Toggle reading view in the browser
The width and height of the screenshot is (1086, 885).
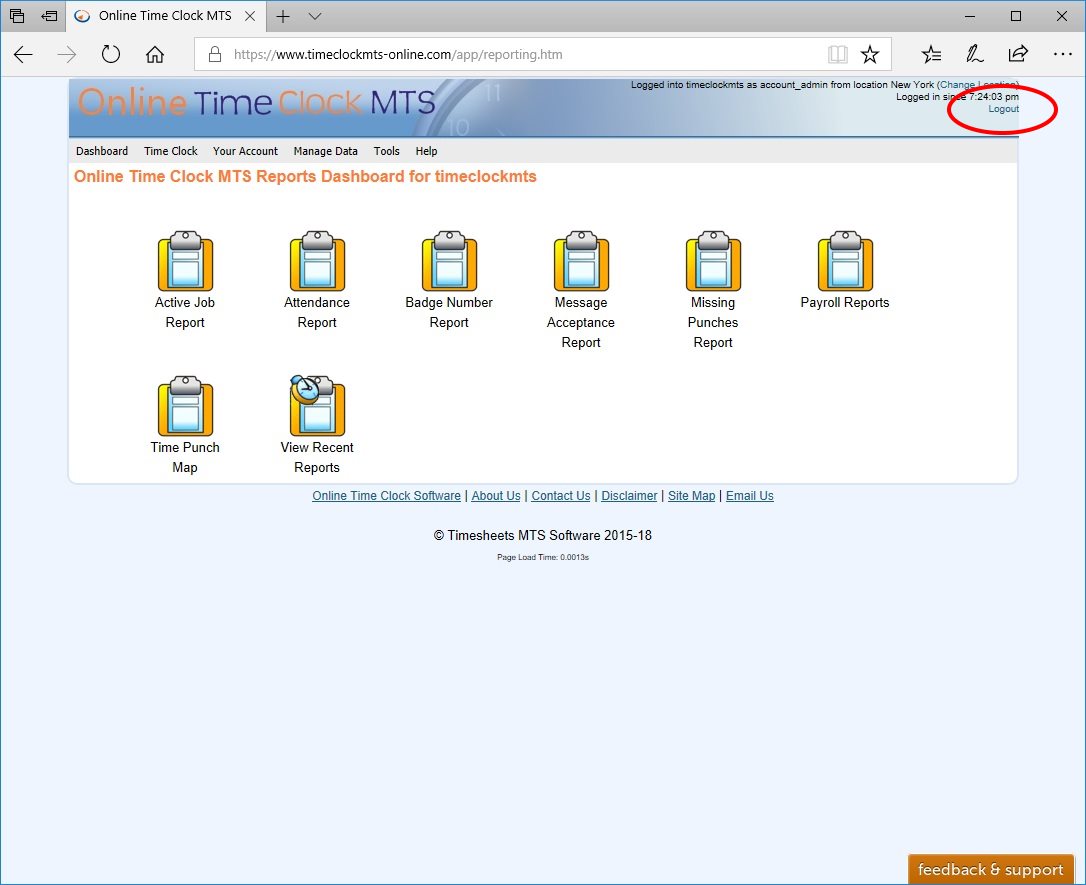[837, 54]
